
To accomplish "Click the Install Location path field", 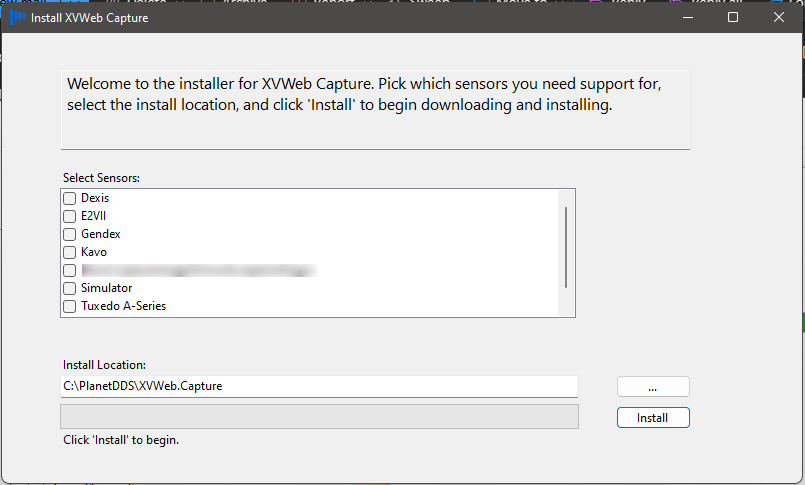I will point(319,386).
